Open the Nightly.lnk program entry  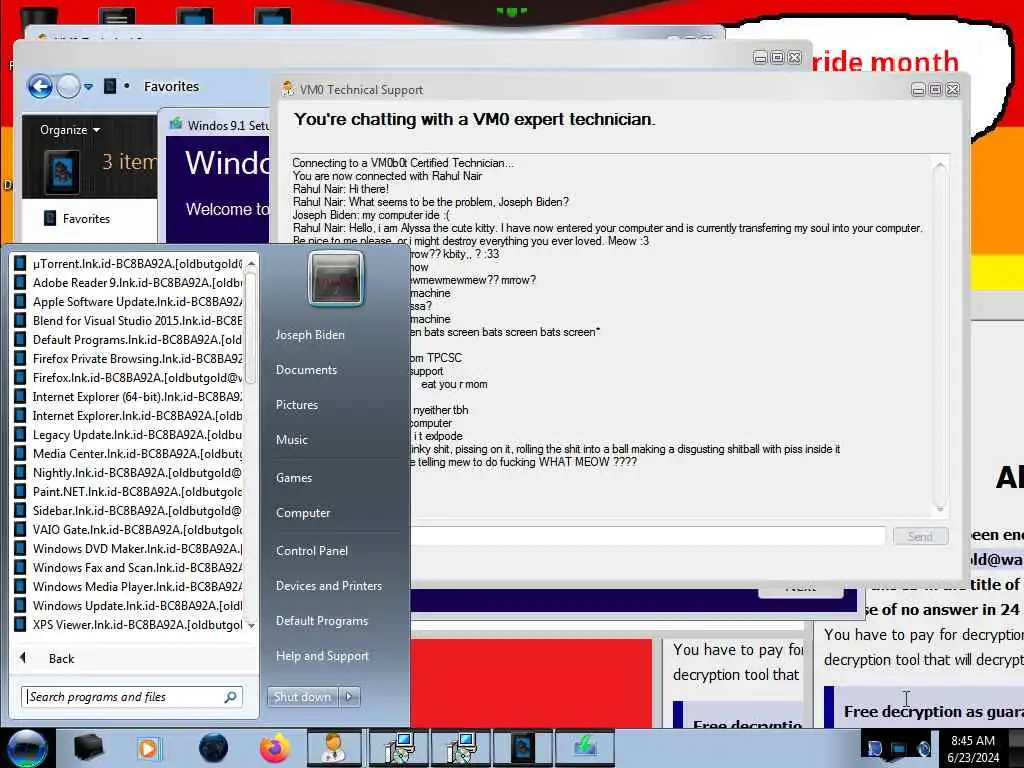[128, 473]
